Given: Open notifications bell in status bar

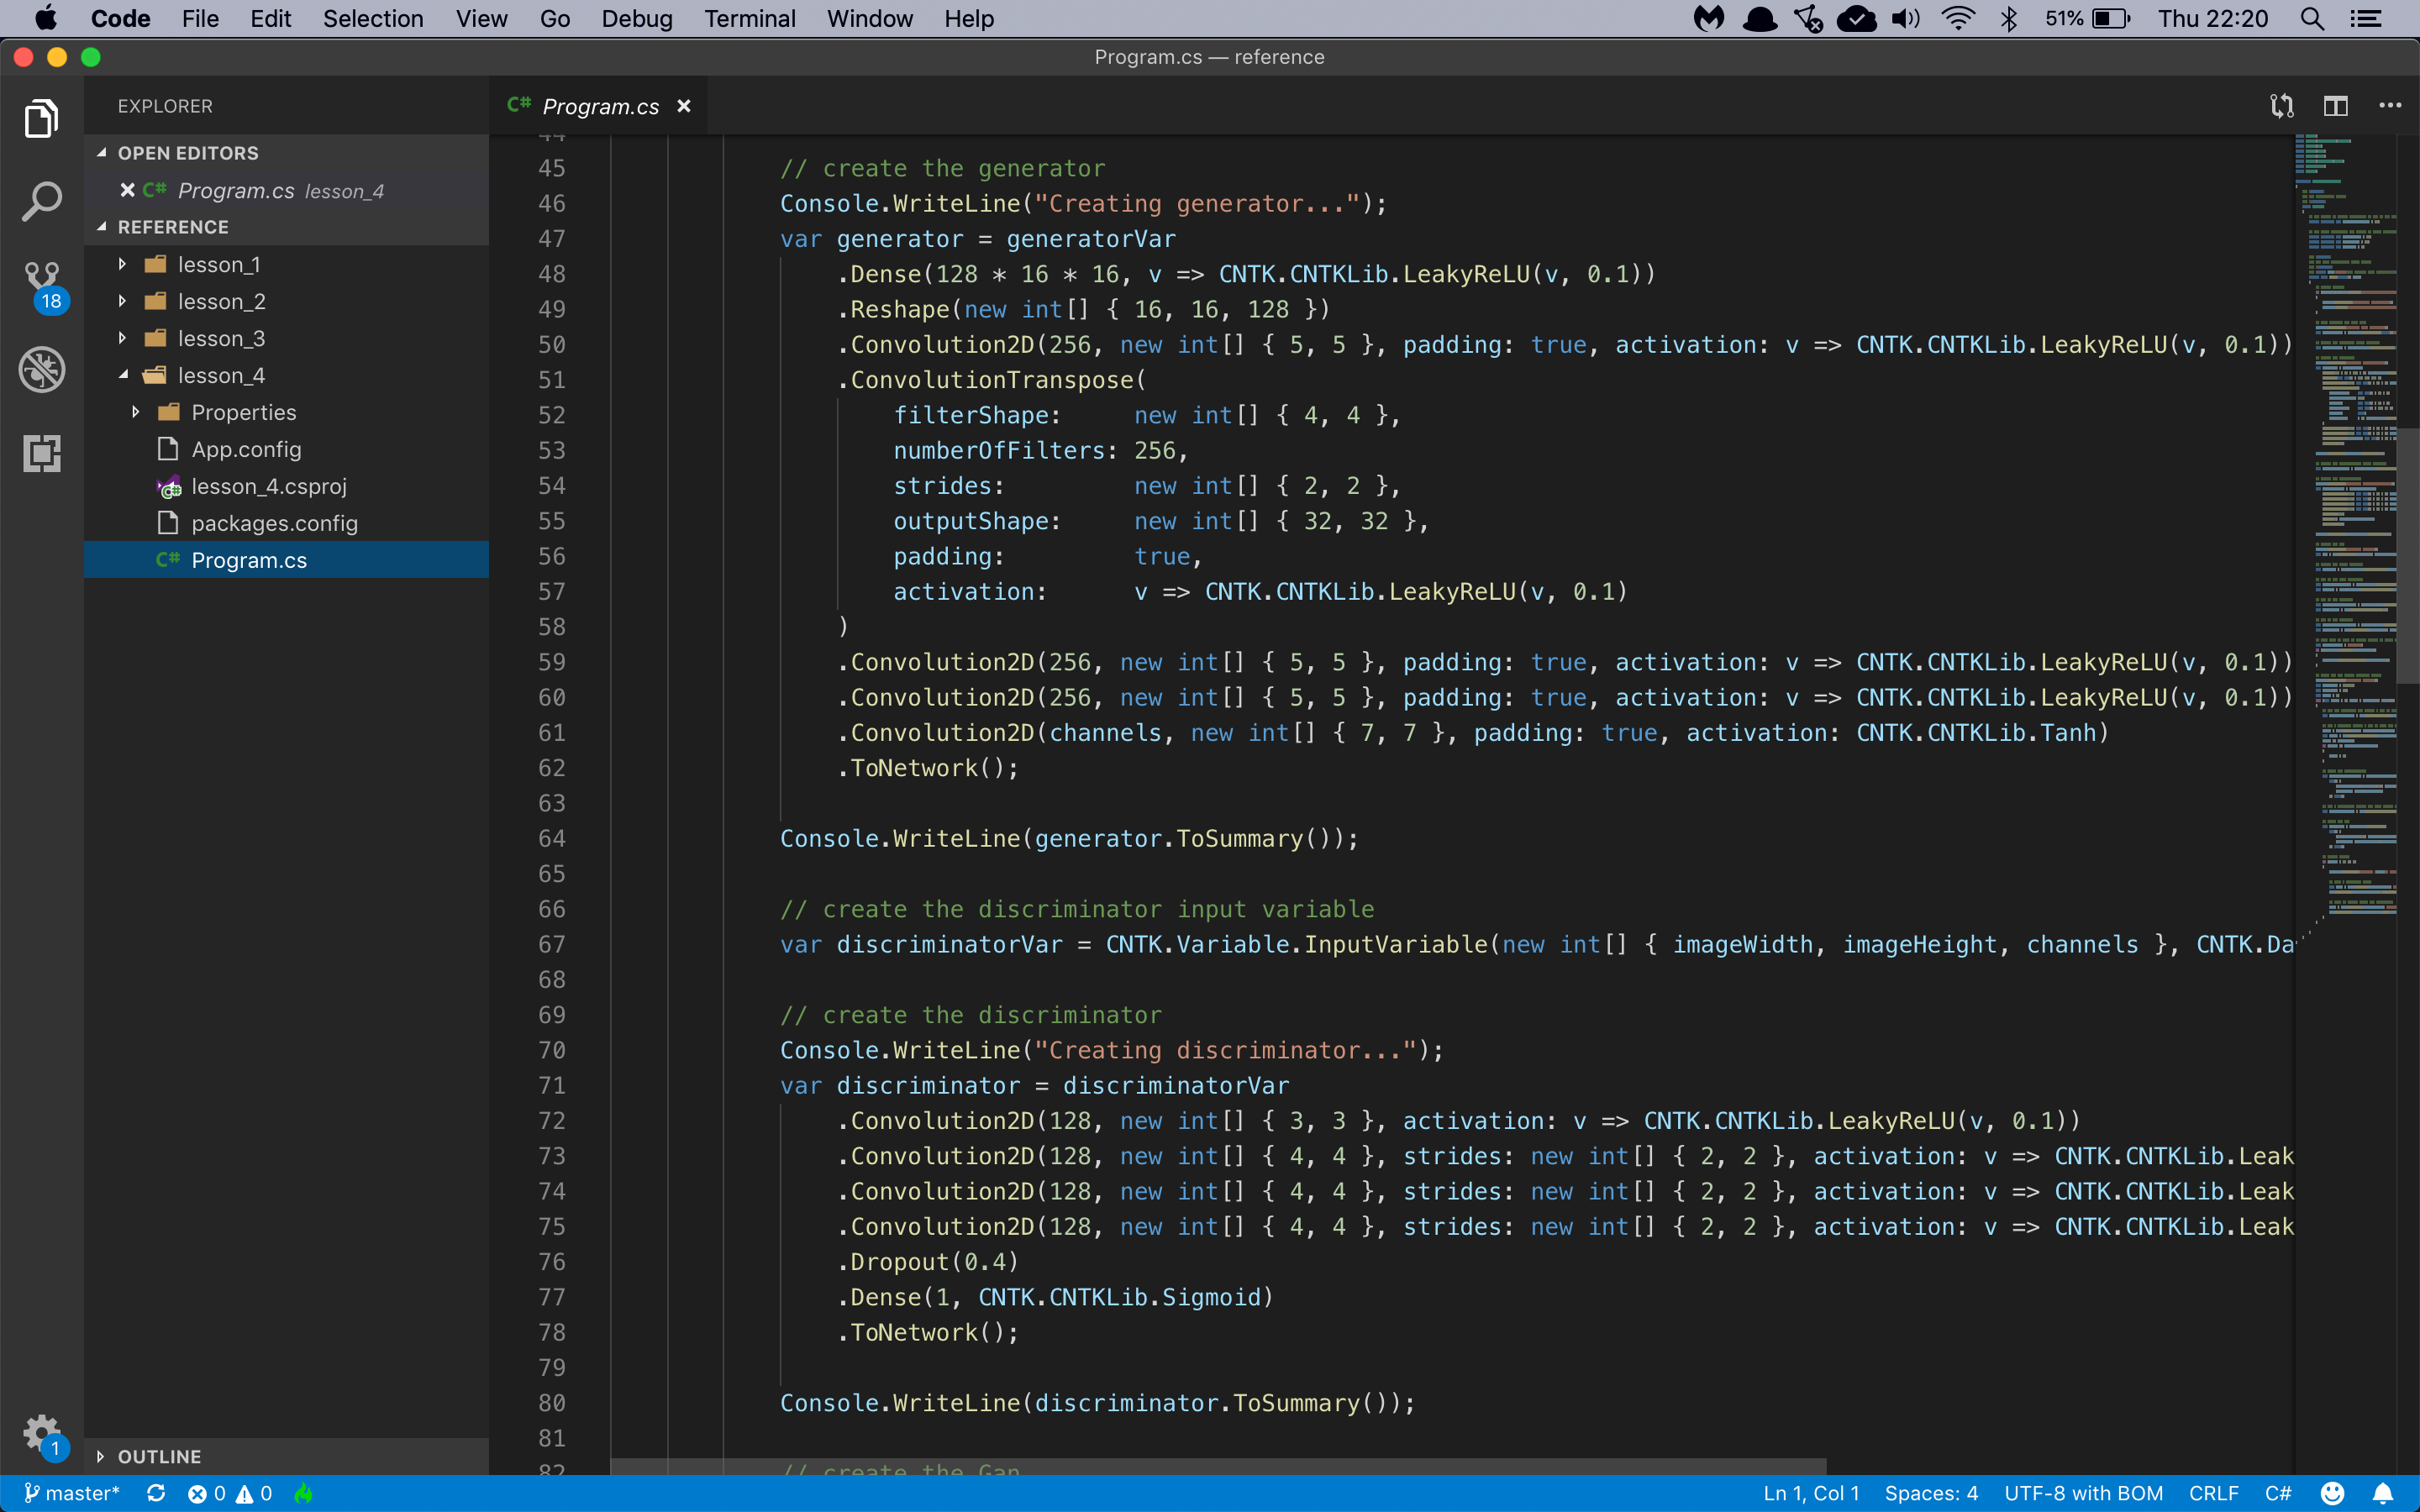Looking at the screenshot, I should (x=2383, y=1493).
